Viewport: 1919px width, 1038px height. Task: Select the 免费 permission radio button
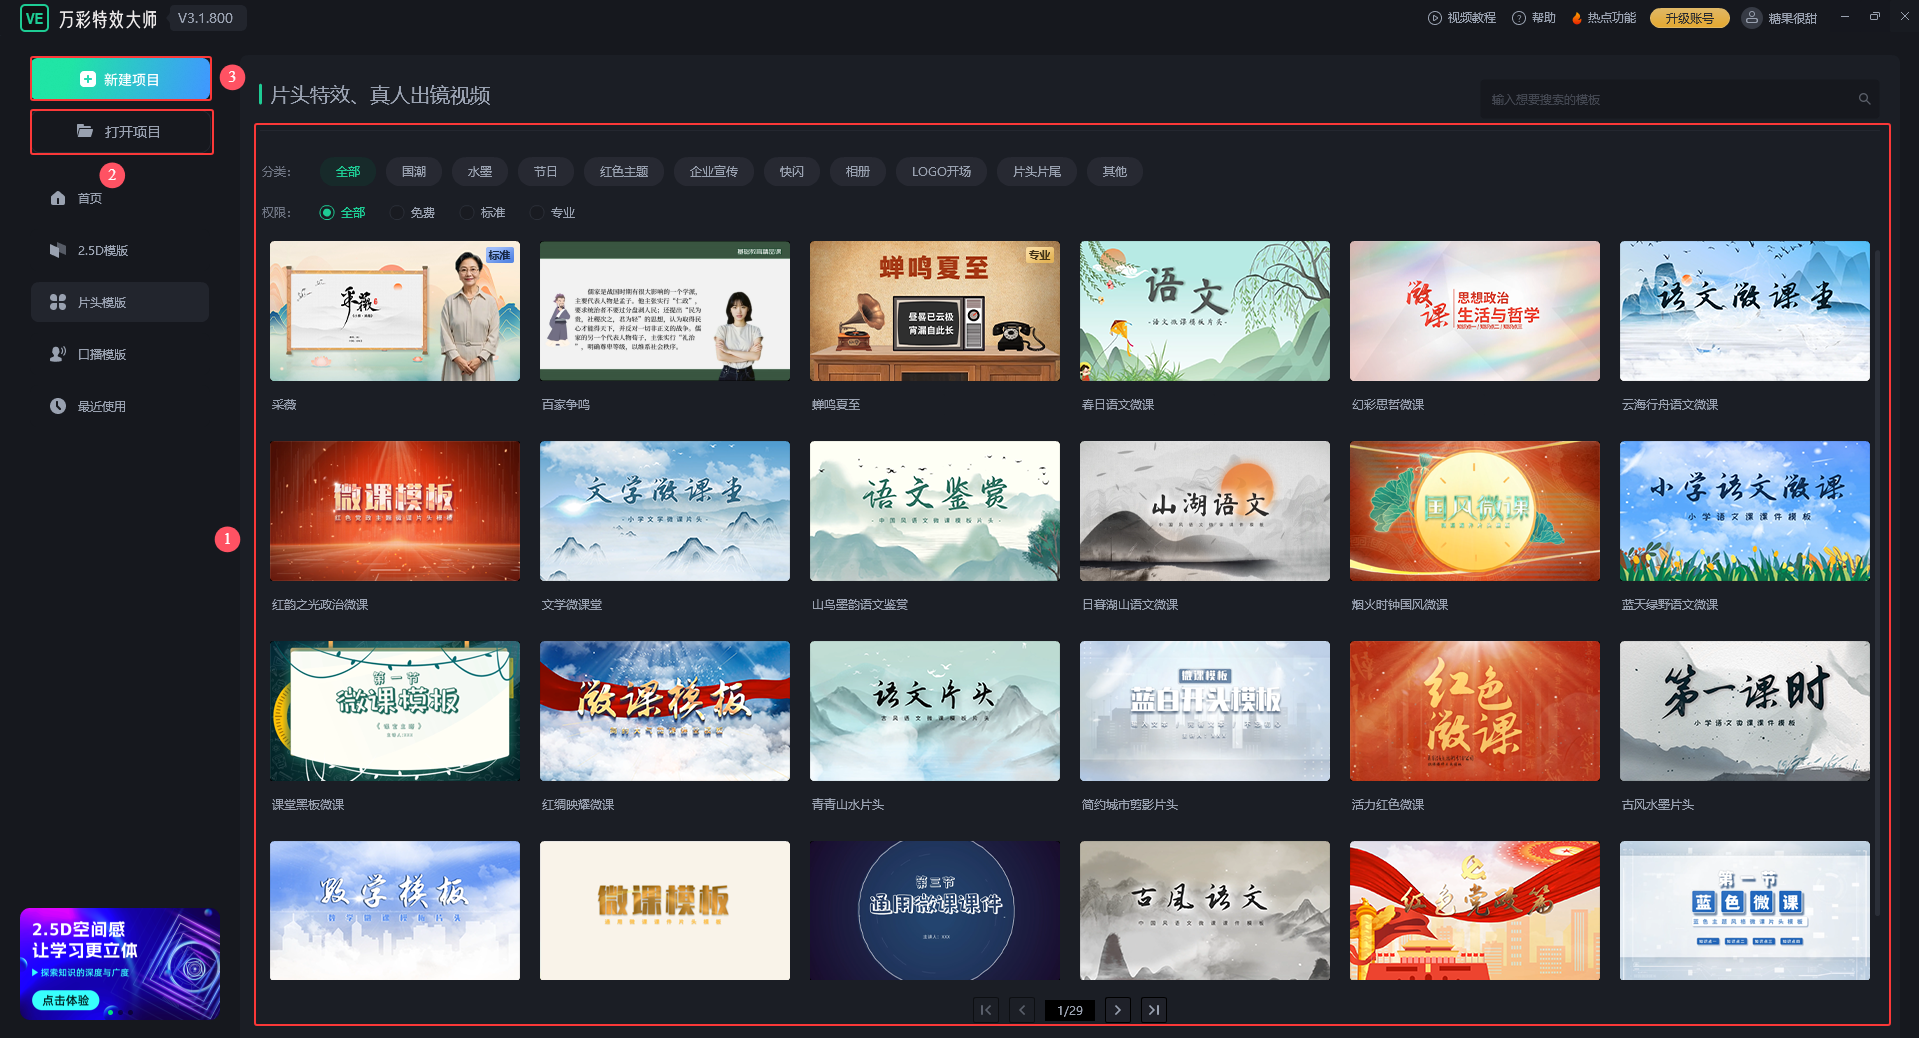coord(397,213)
